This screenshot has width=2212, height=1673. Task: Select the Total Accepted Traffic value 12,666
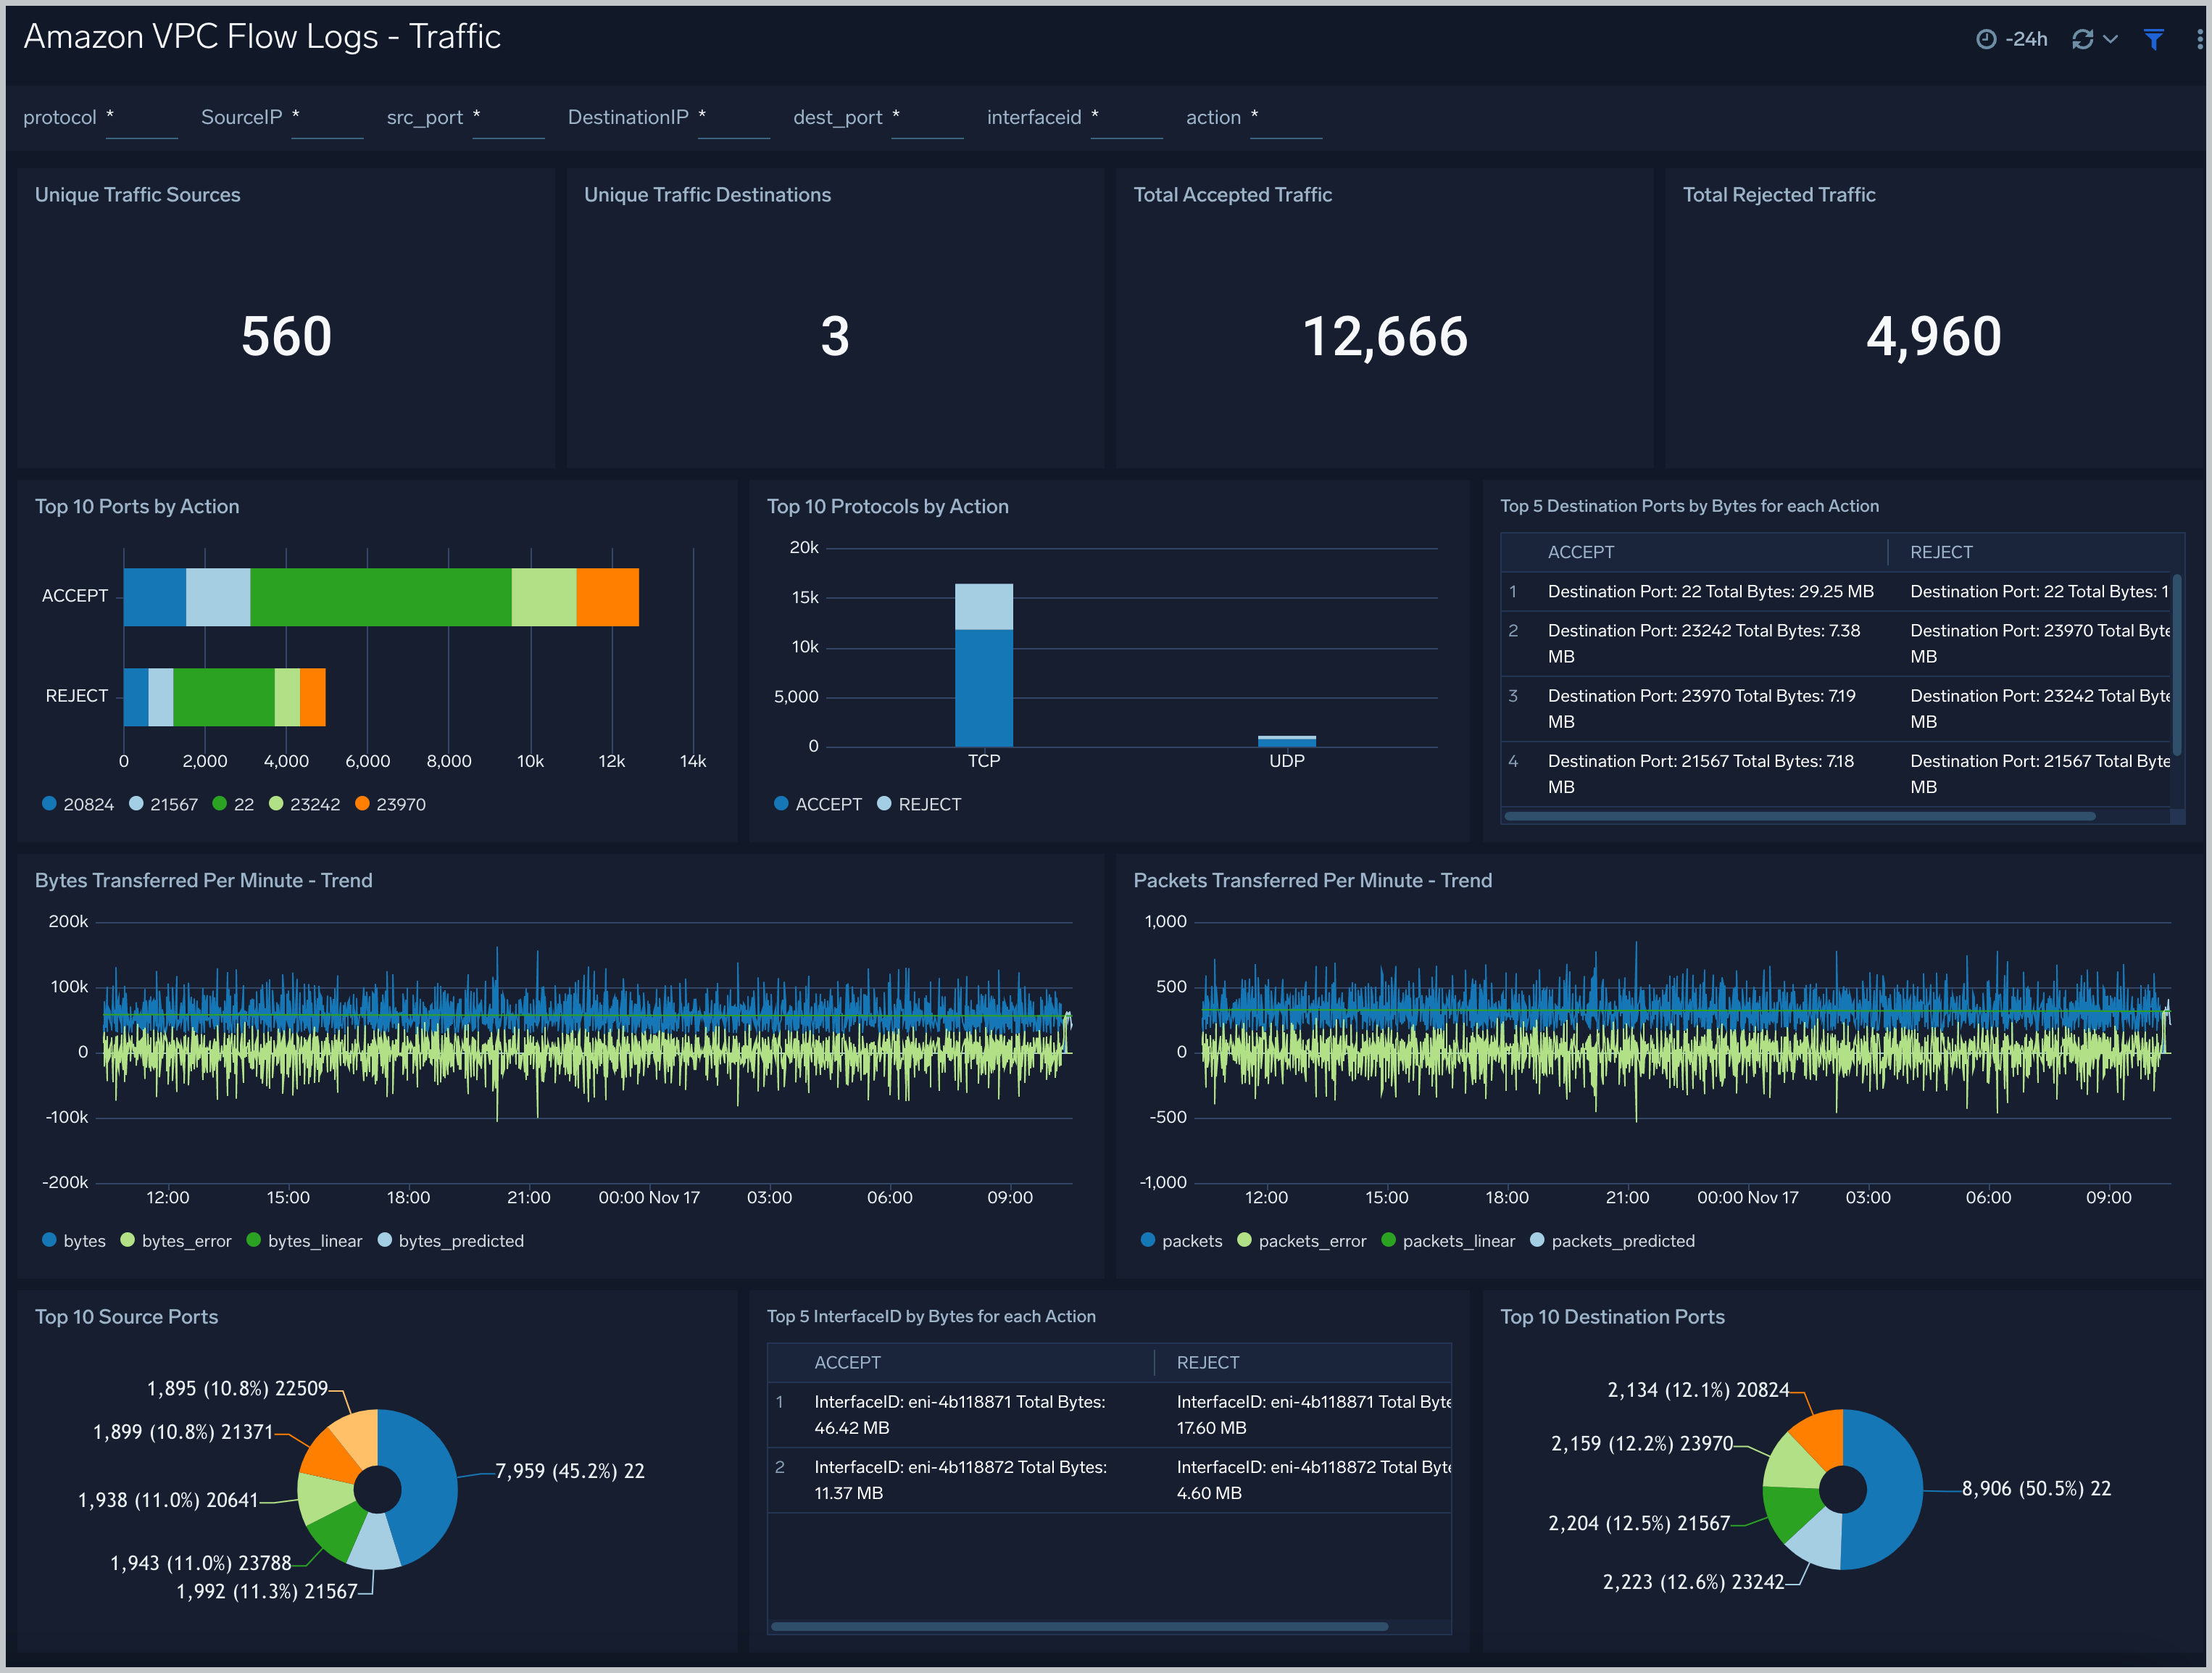(x=1385, y=336)
